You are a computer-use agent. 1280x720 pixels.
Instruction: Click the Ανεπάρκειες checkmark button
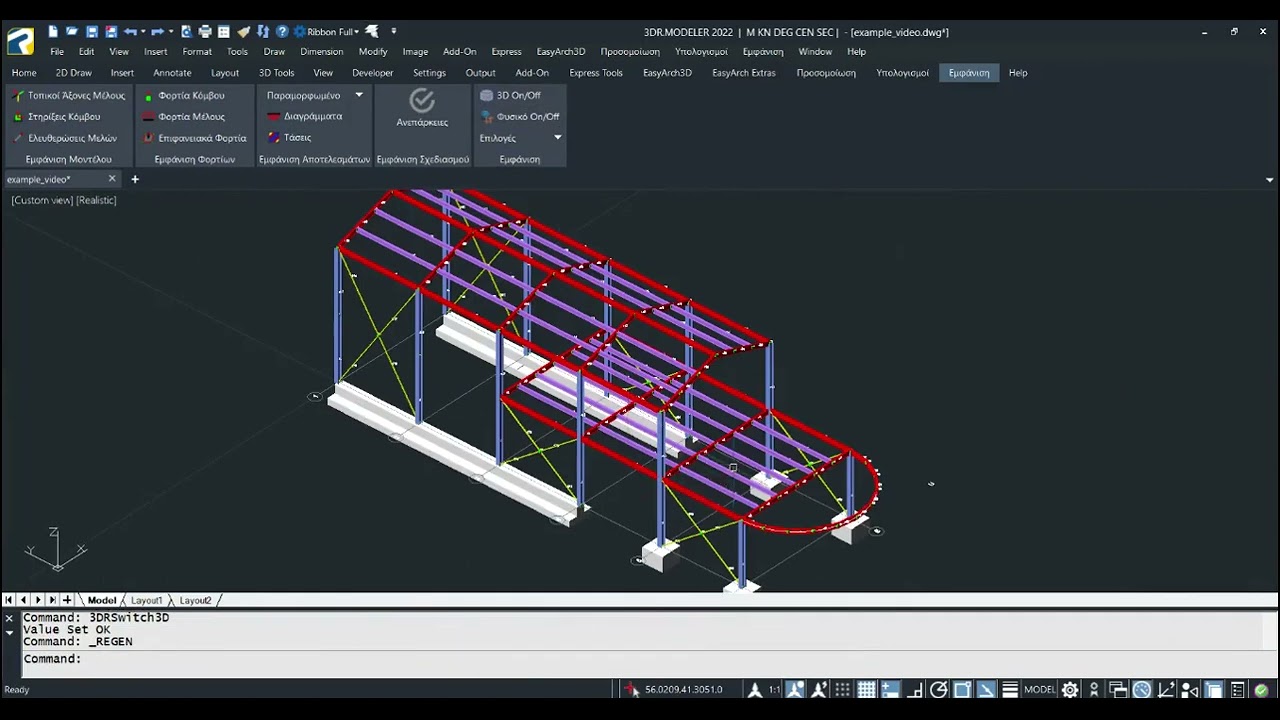(x=422, y=108)
